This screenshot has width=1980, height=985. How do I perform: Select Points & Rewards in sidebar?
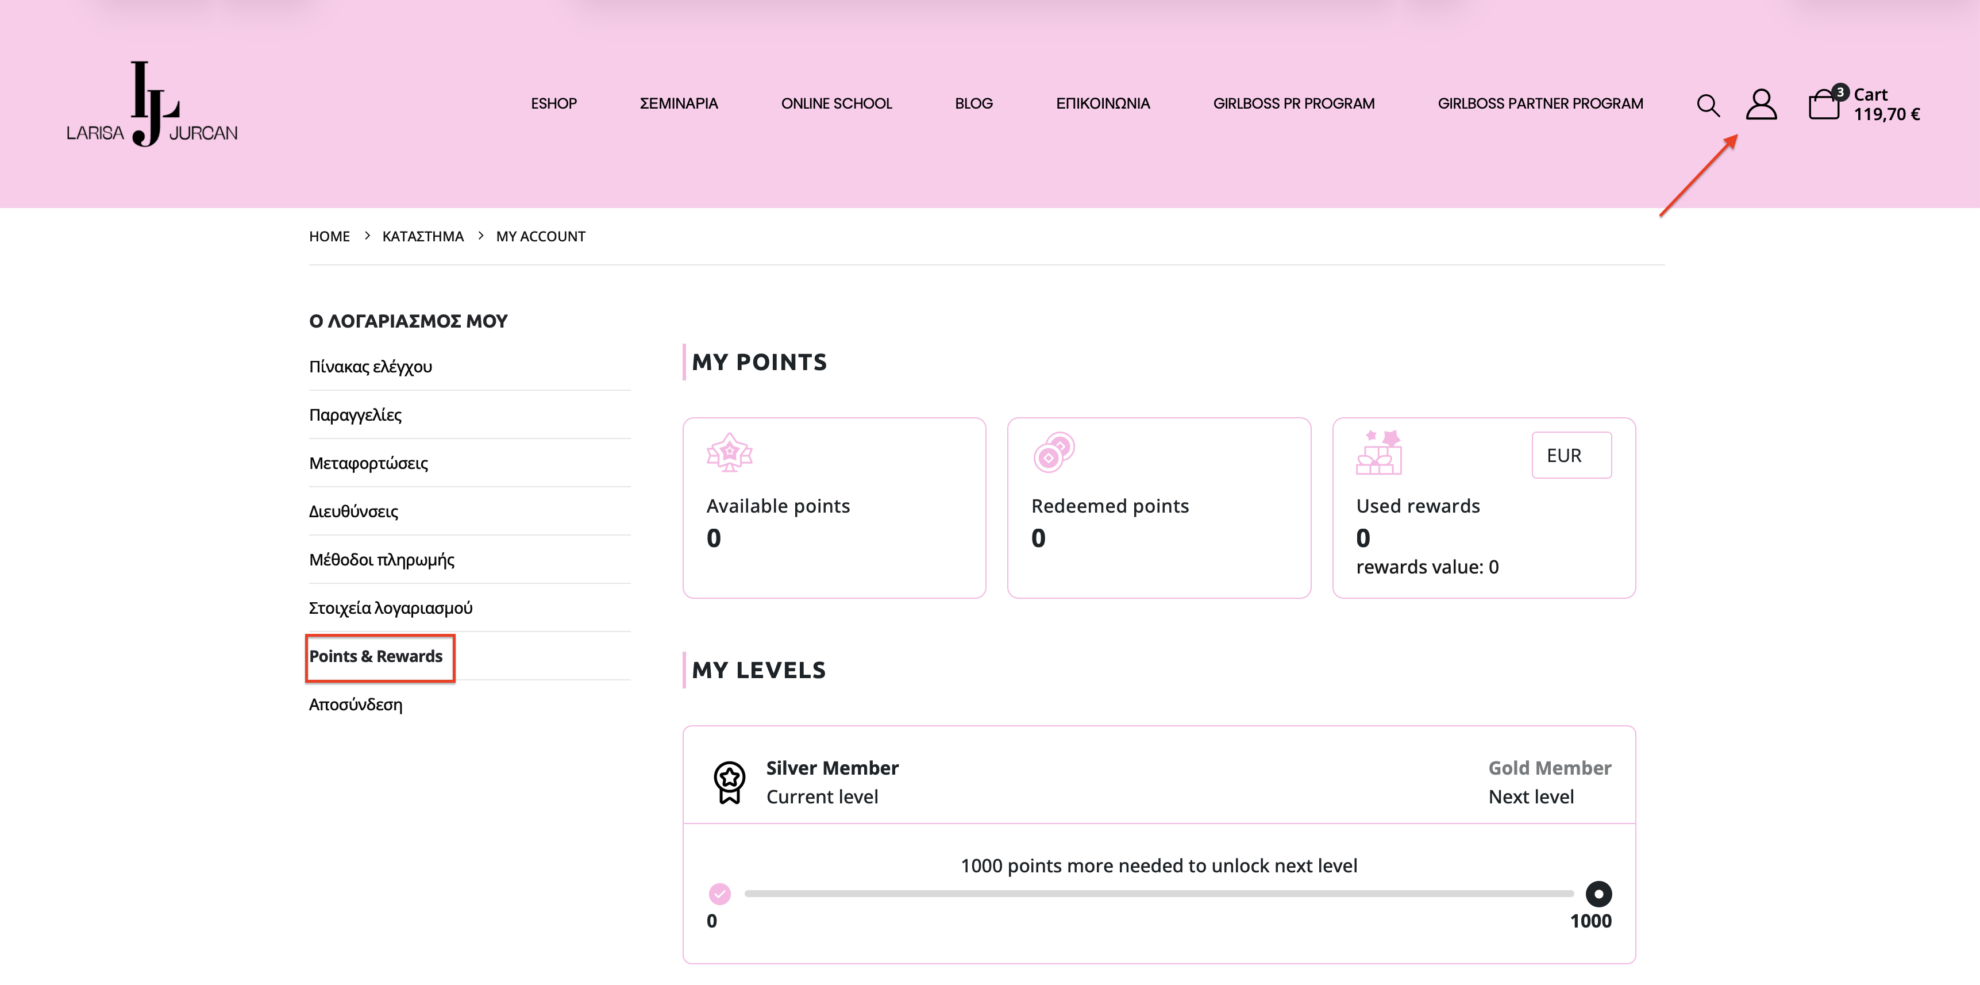click(375, 656)
